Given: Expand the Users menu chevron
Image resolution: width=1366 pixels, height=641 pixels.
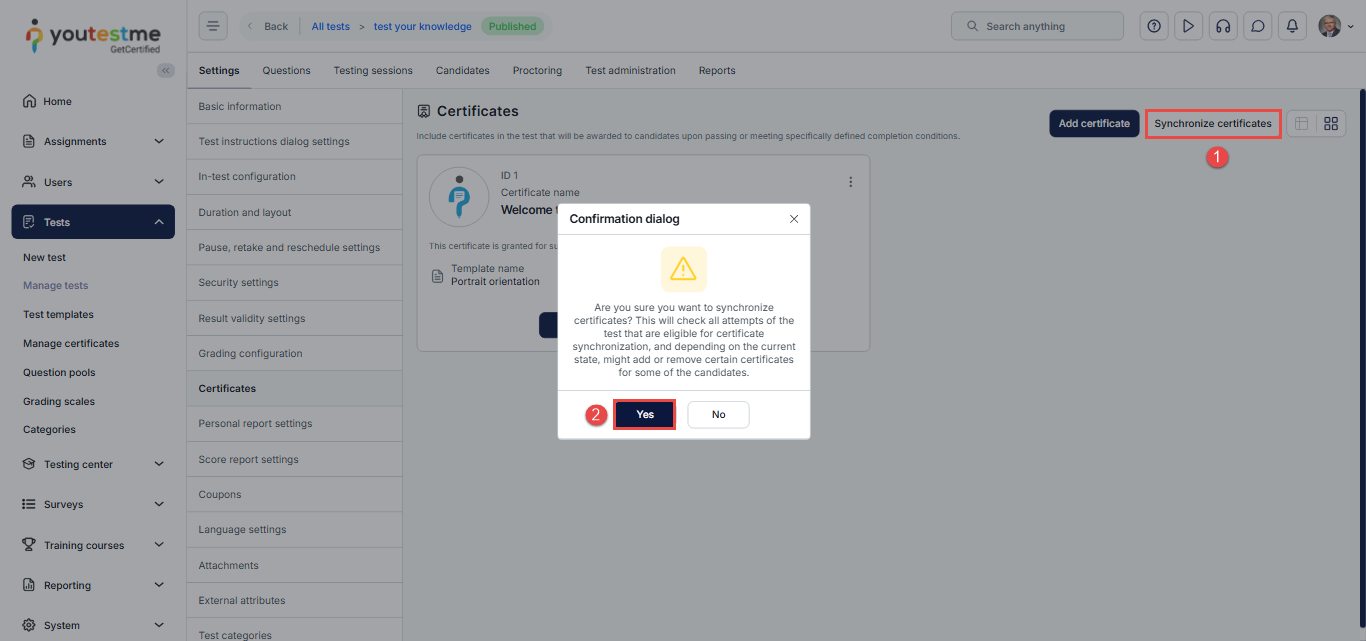Looking at the screenshot, I should pyautogui.click(x=159, y=182).
